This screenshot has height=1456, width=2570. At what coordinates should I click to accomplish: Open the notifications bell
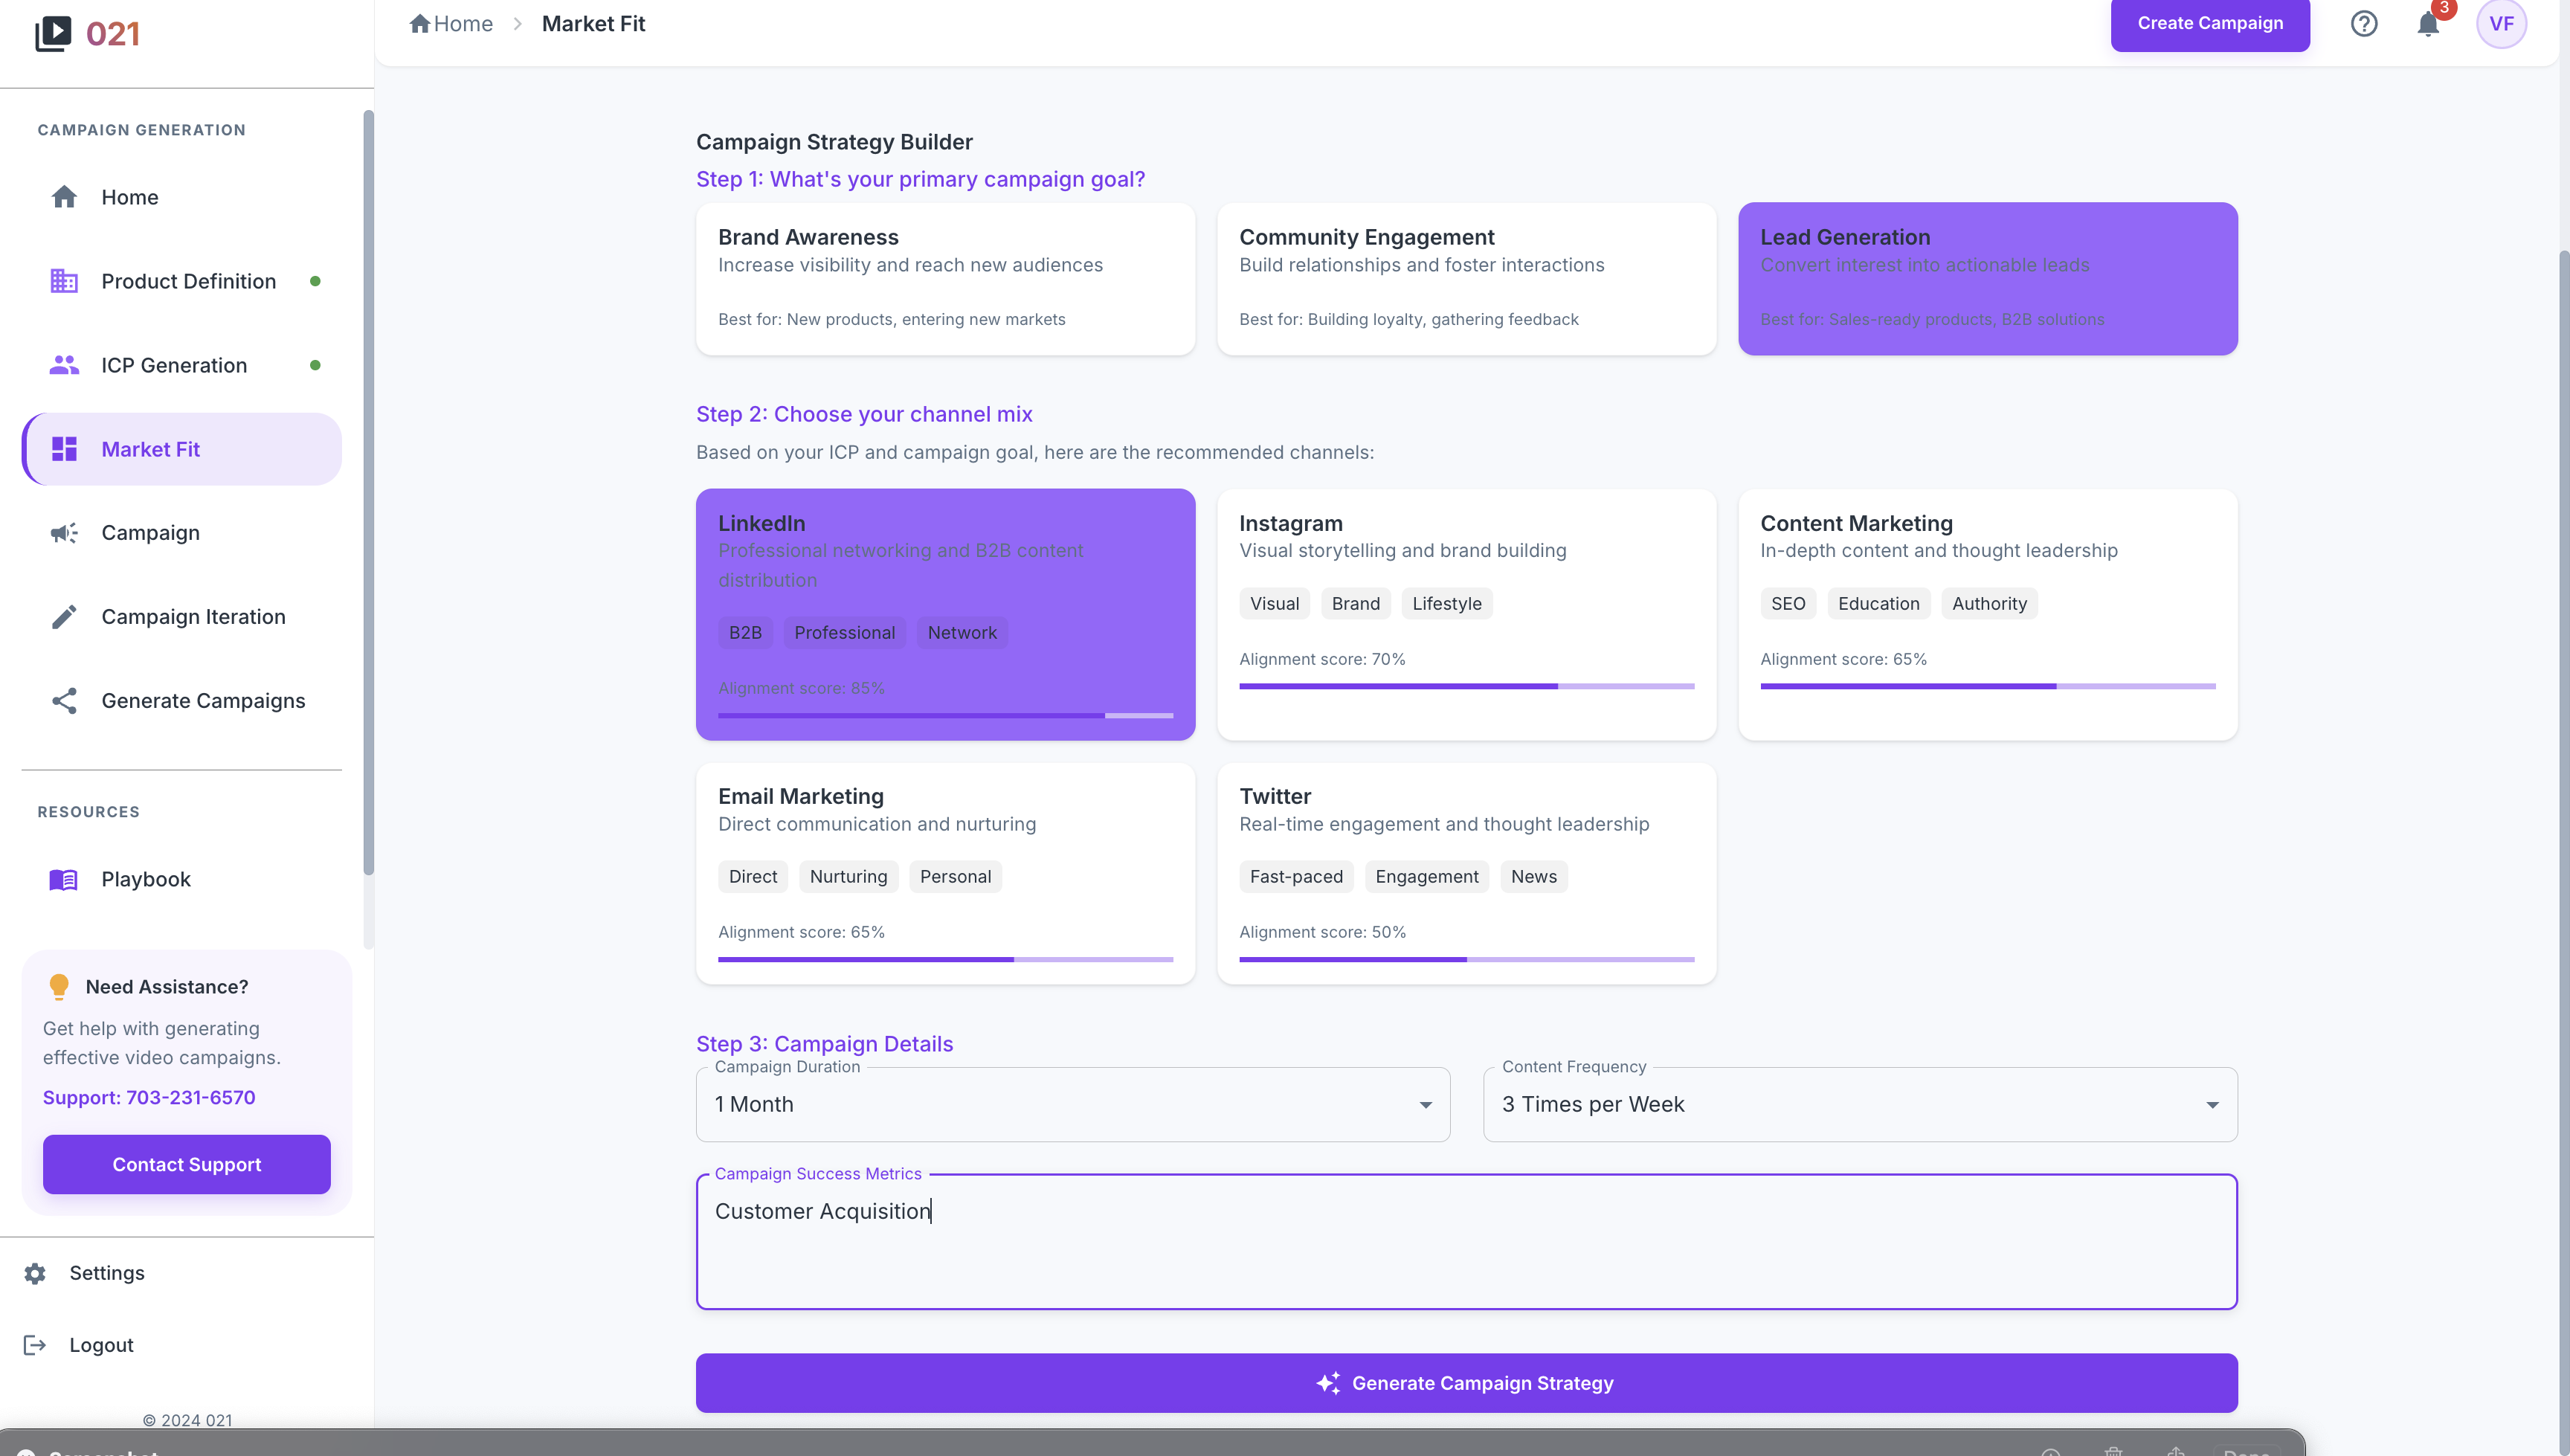(2427, 24)
